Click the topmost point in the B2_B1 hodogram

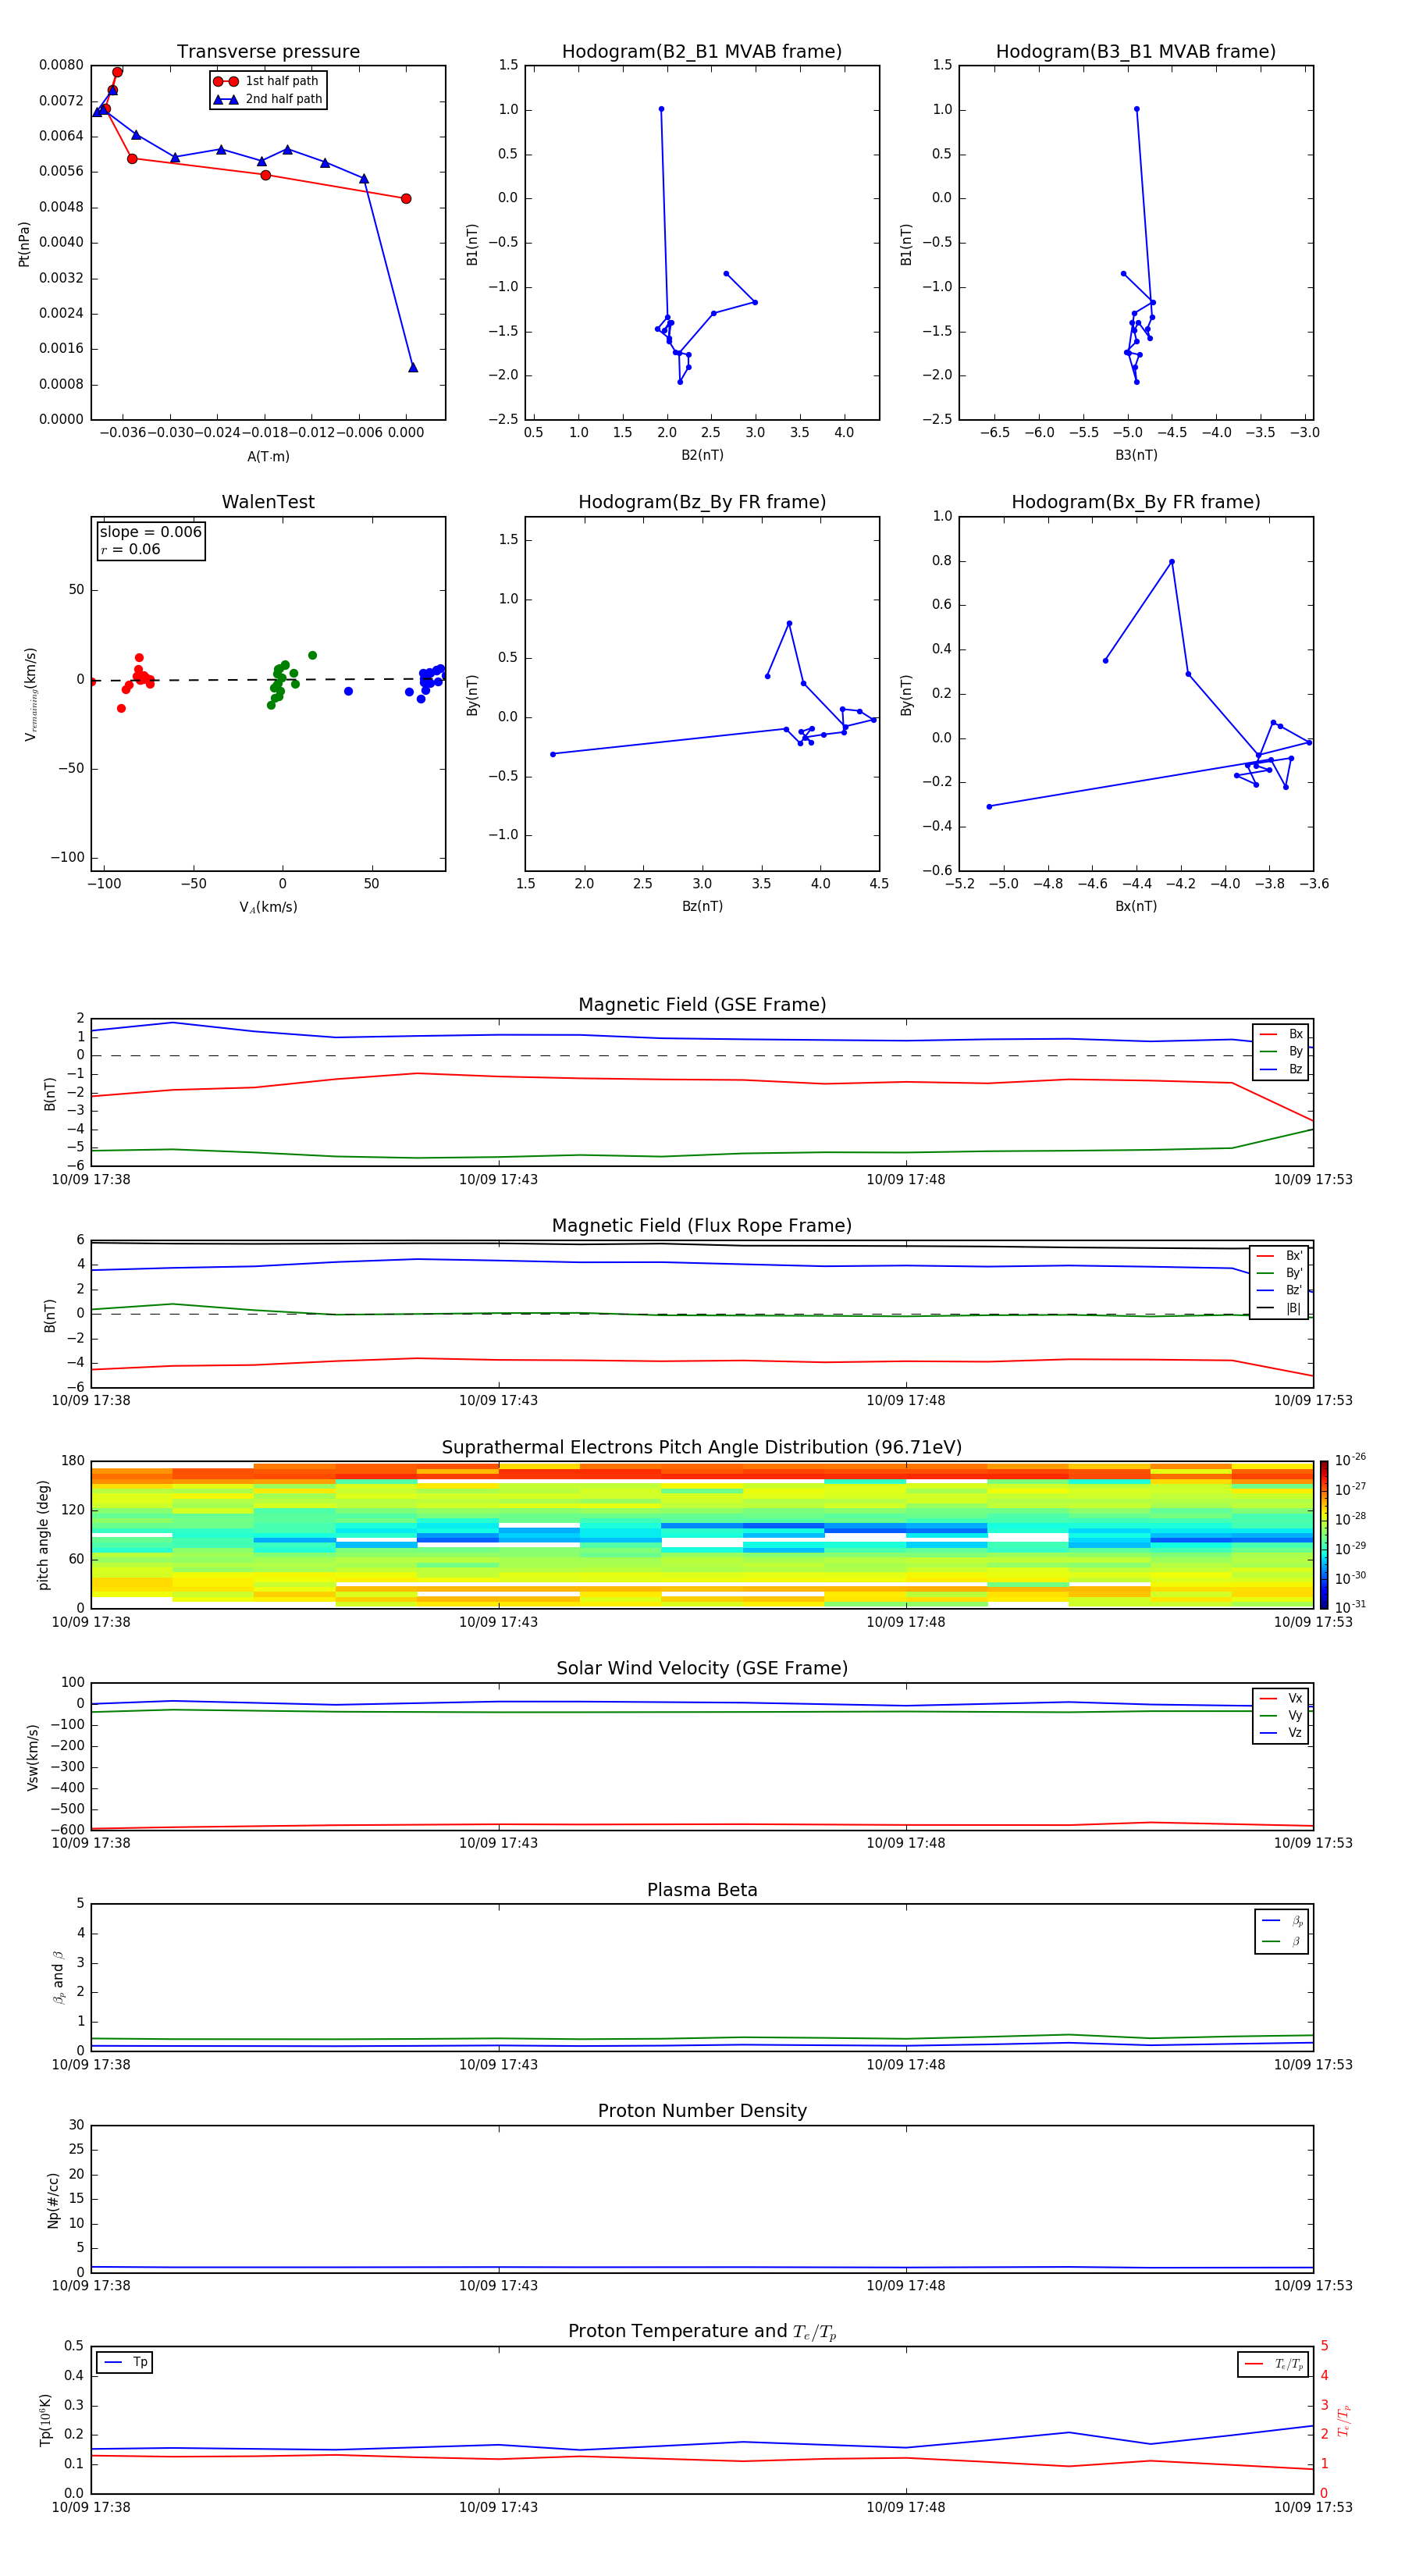[x=661, y=109]
